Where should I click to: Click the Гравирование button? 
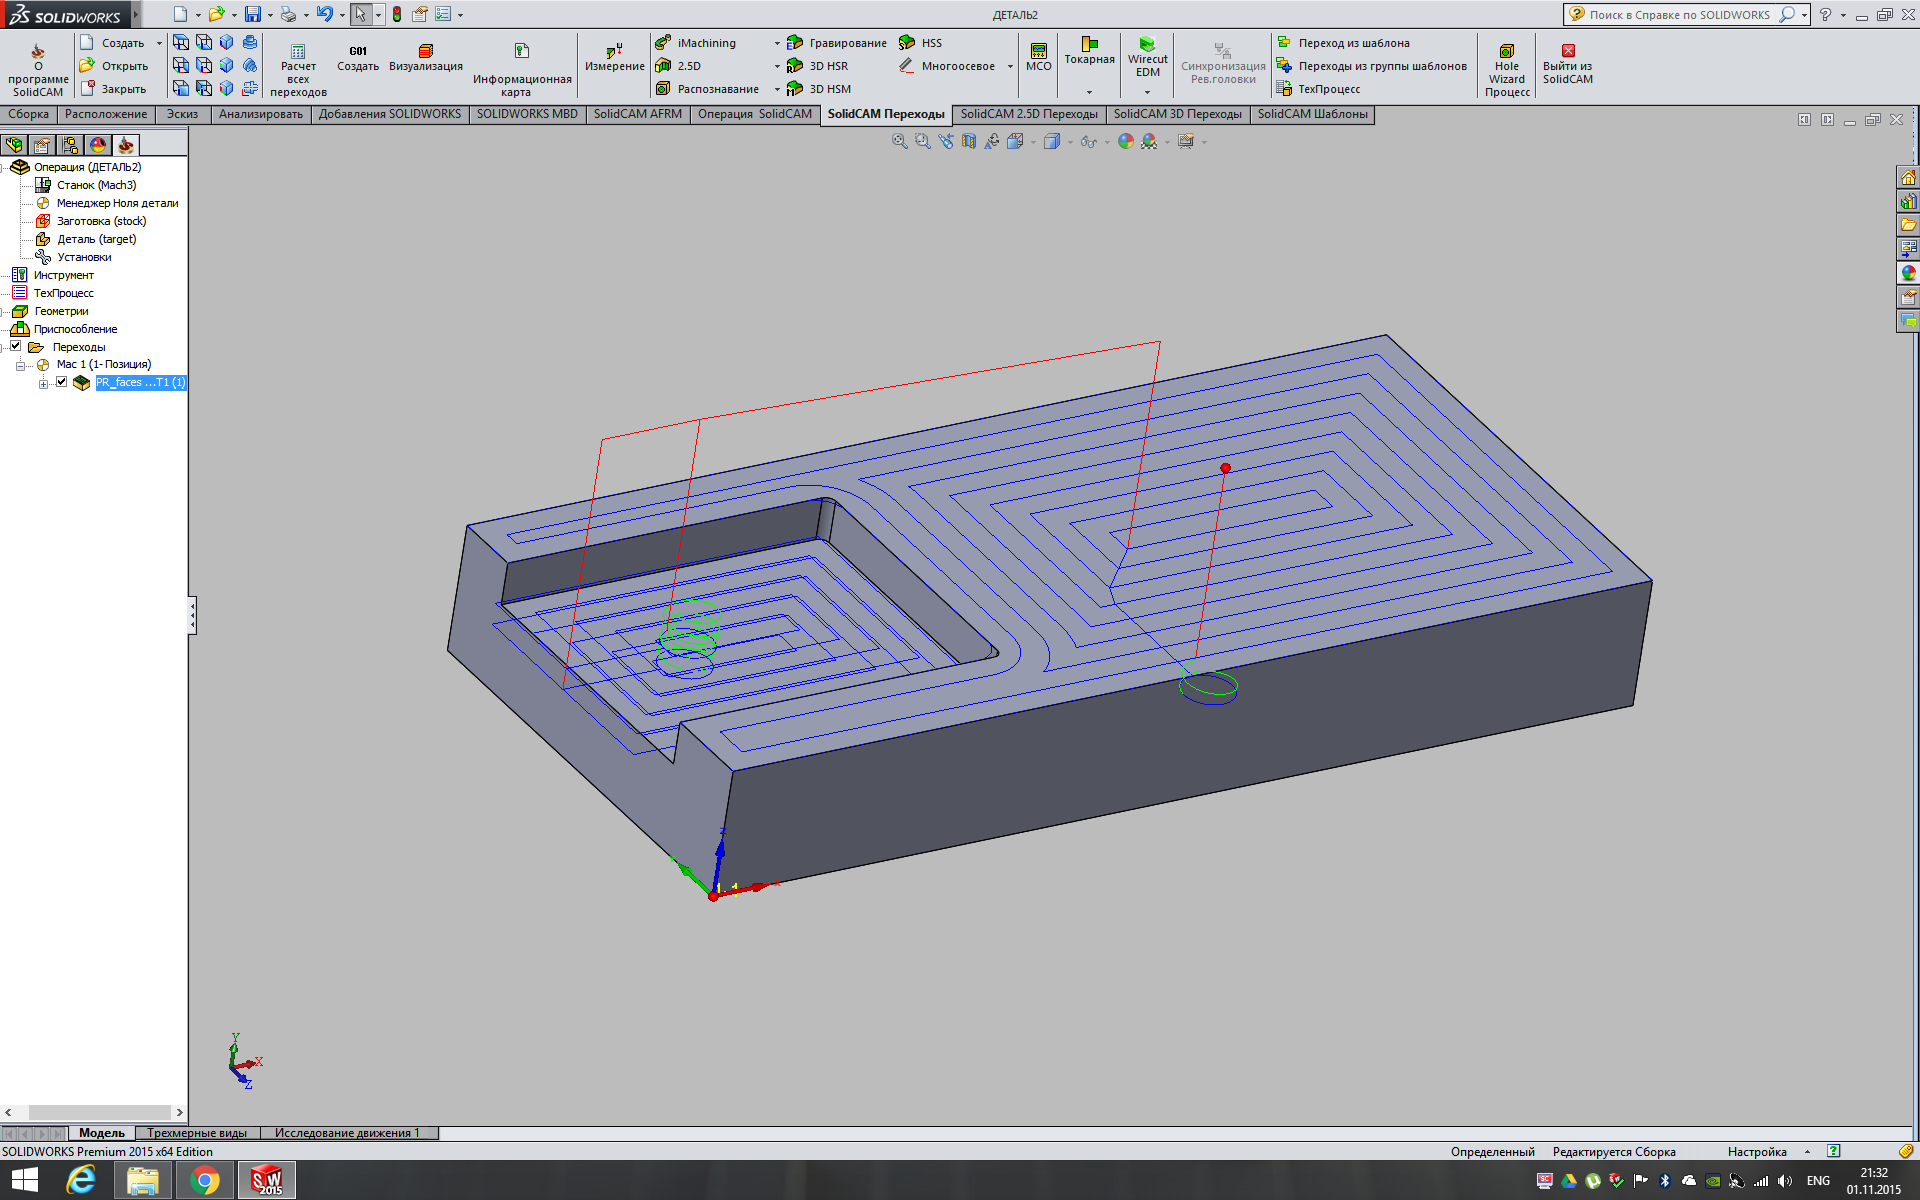(x=847, y=43)
